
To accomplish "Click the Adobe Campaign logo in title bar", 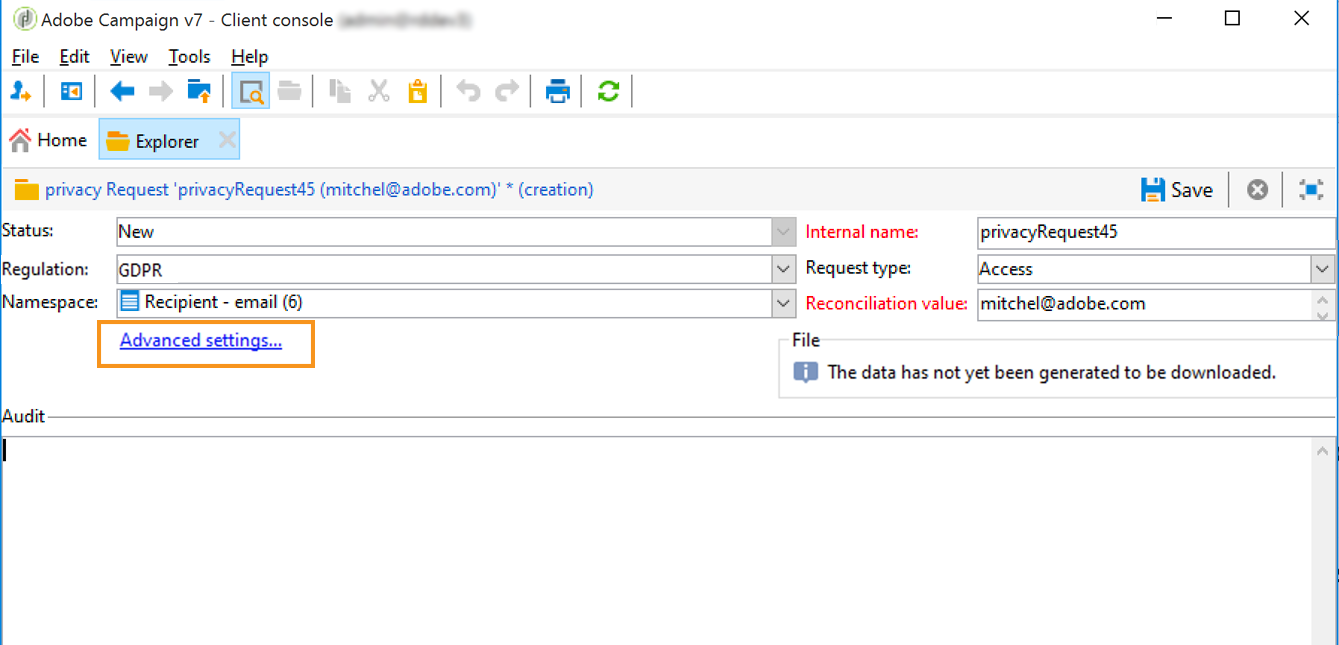I will tap(23, 18).
